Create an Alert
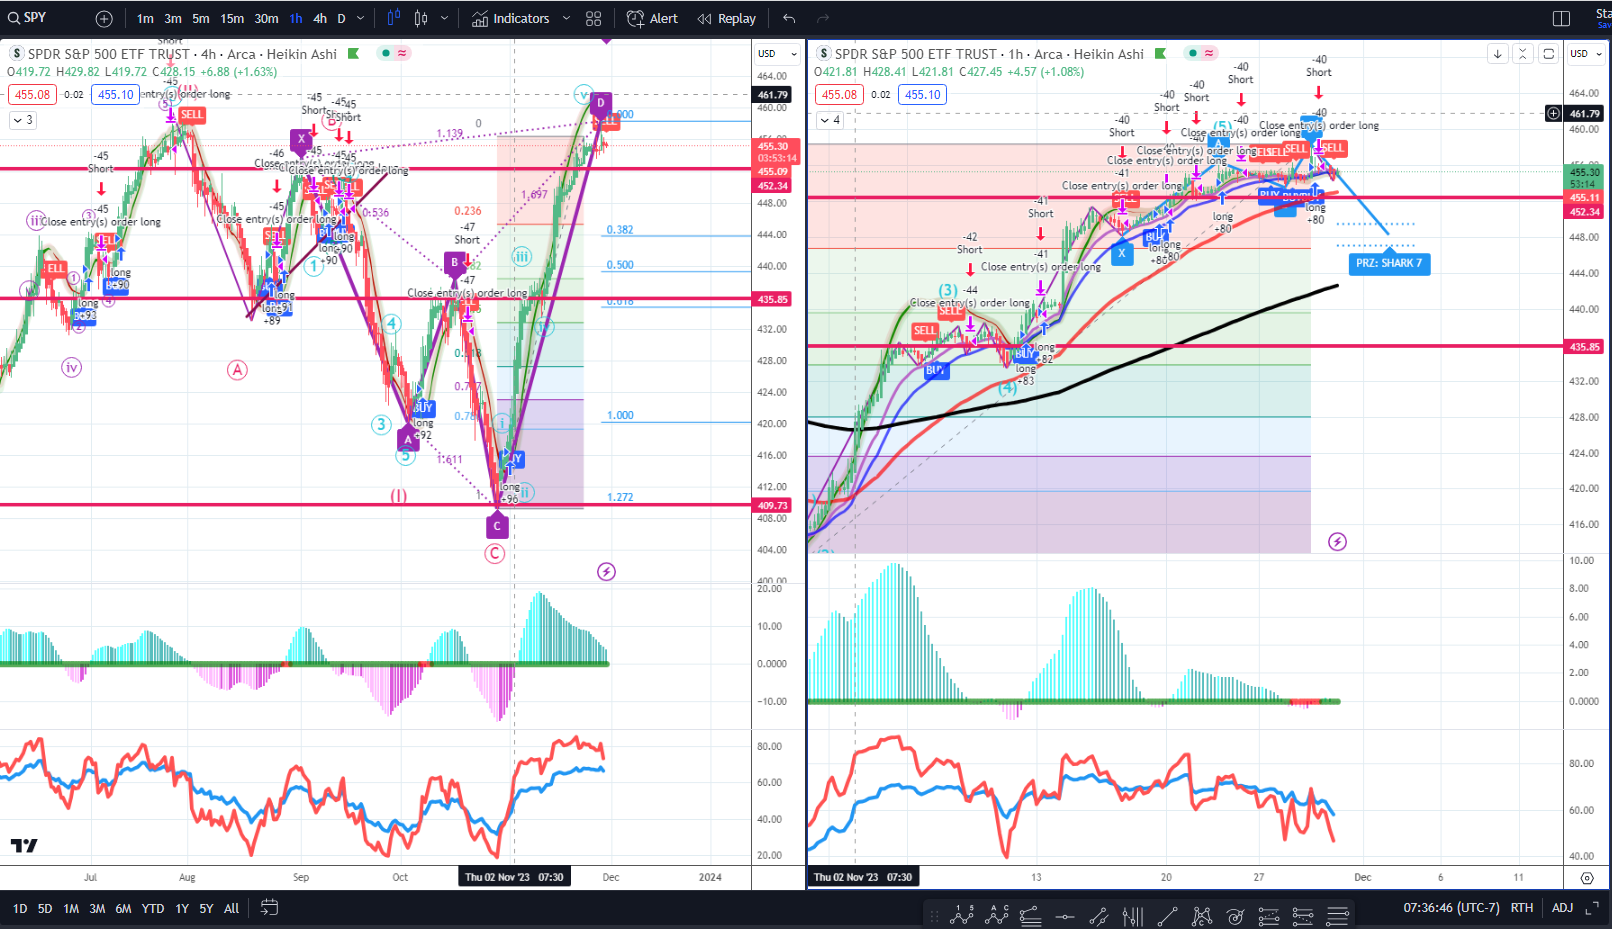1612x929 pixels. point(652,18)
